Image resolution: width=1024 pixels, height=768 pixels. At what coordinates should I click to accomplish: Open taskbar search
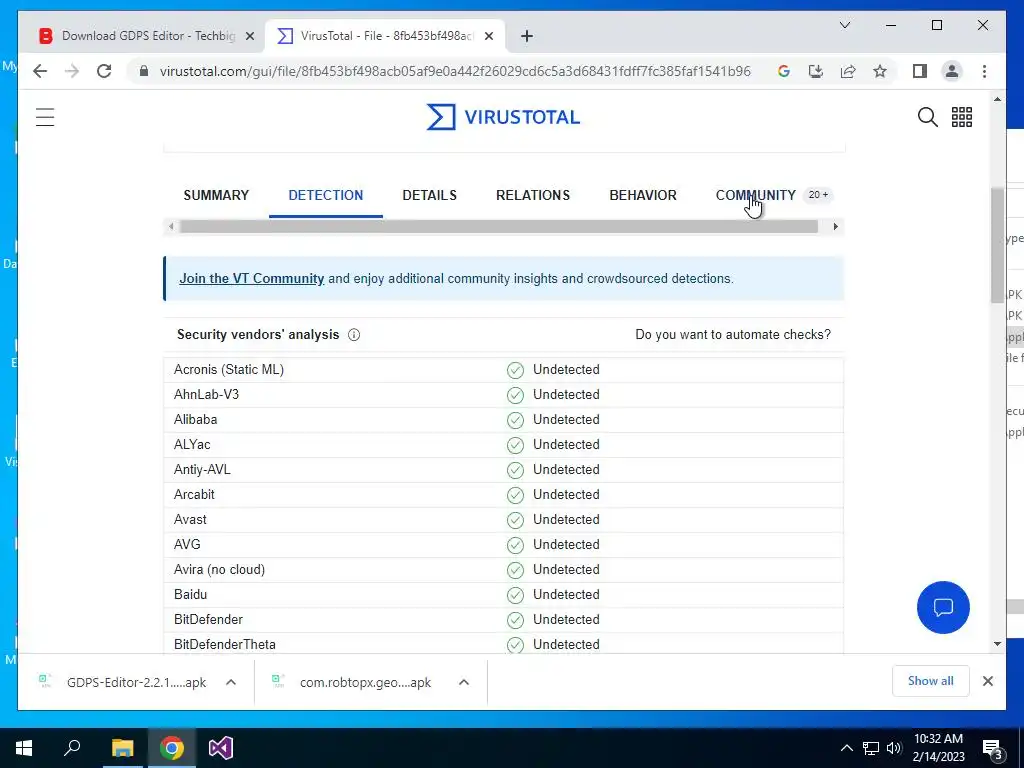point(72,748)
